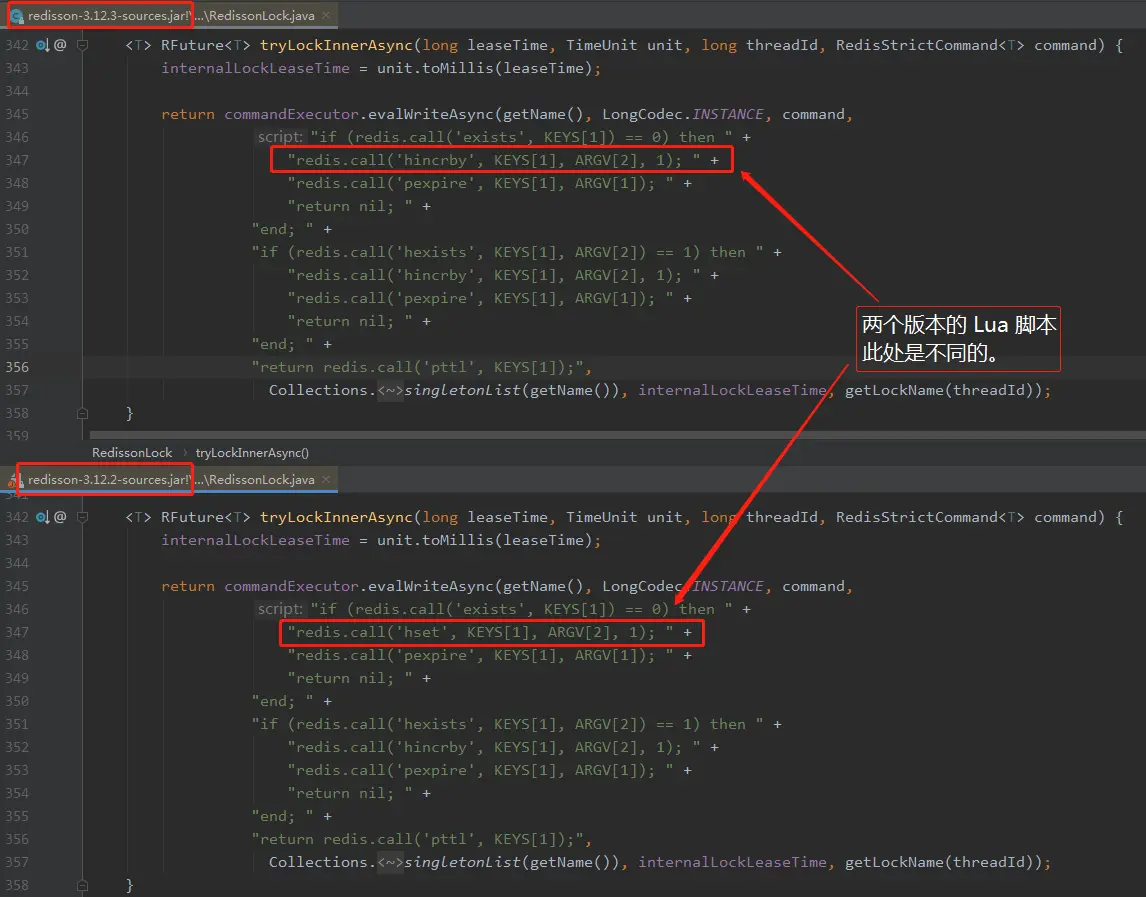The image size is (1146, 897).
Task: Select the redisson-3.12.2-sources RedissonLock.java tab
Action: [170, 480]
